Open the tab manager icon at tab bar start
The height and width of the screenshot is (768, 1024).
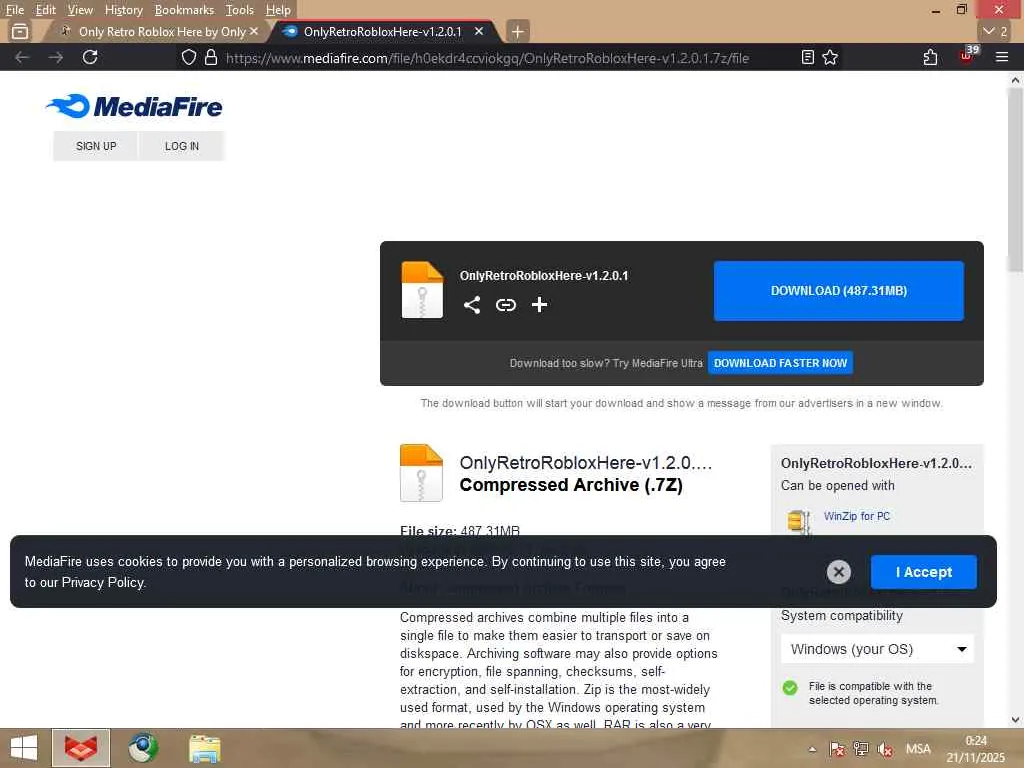tap(20, 31)
